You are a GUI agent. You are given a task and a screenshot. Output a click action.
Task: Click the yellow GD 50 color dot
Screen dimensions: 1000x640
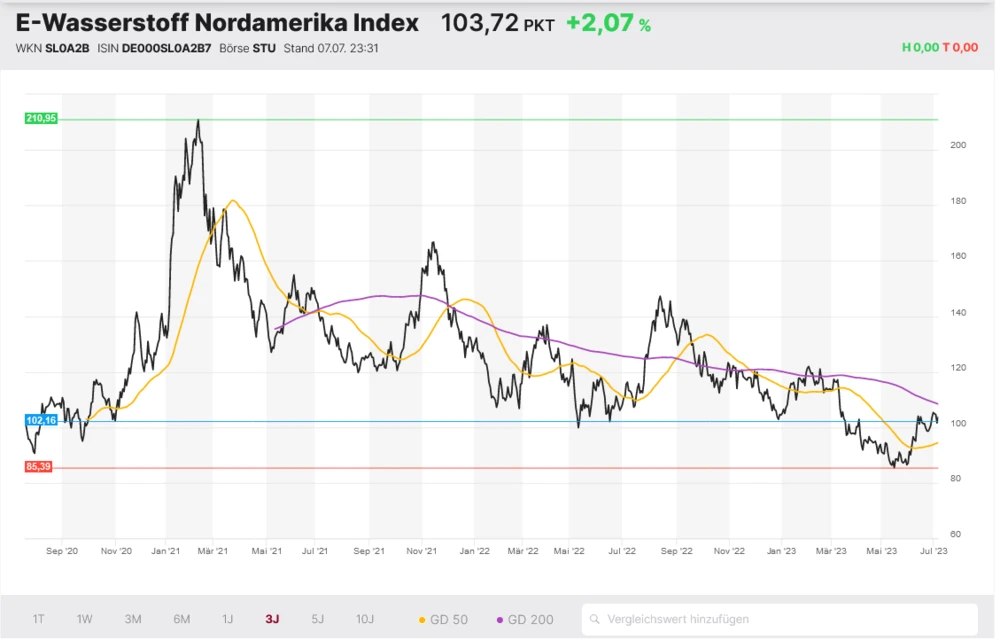point(421,619)
